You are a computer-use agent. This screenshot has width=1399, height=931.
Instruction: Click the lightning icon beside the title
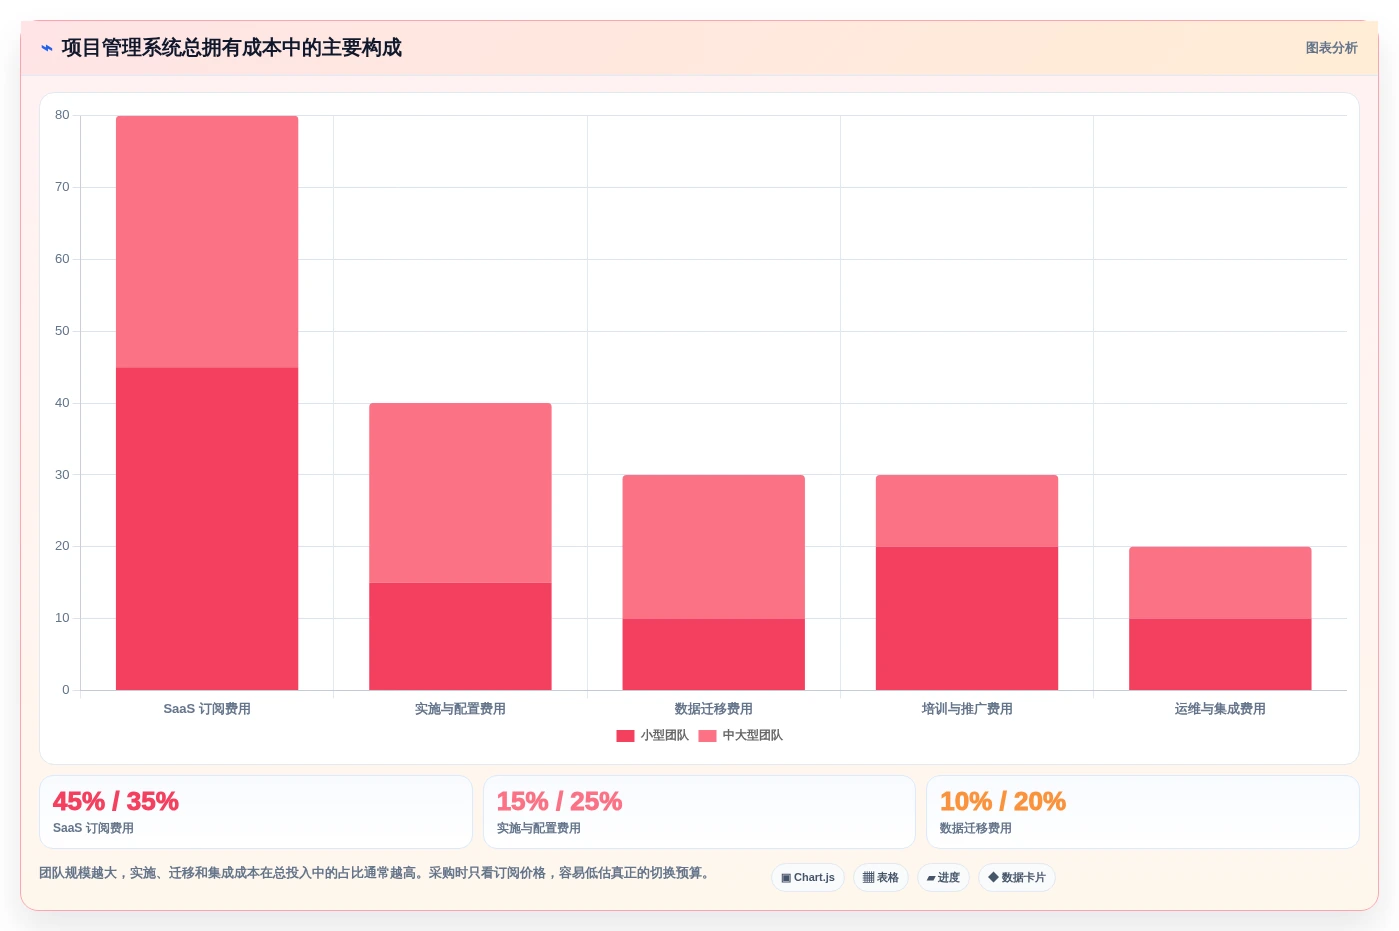[x=46, y=48]
